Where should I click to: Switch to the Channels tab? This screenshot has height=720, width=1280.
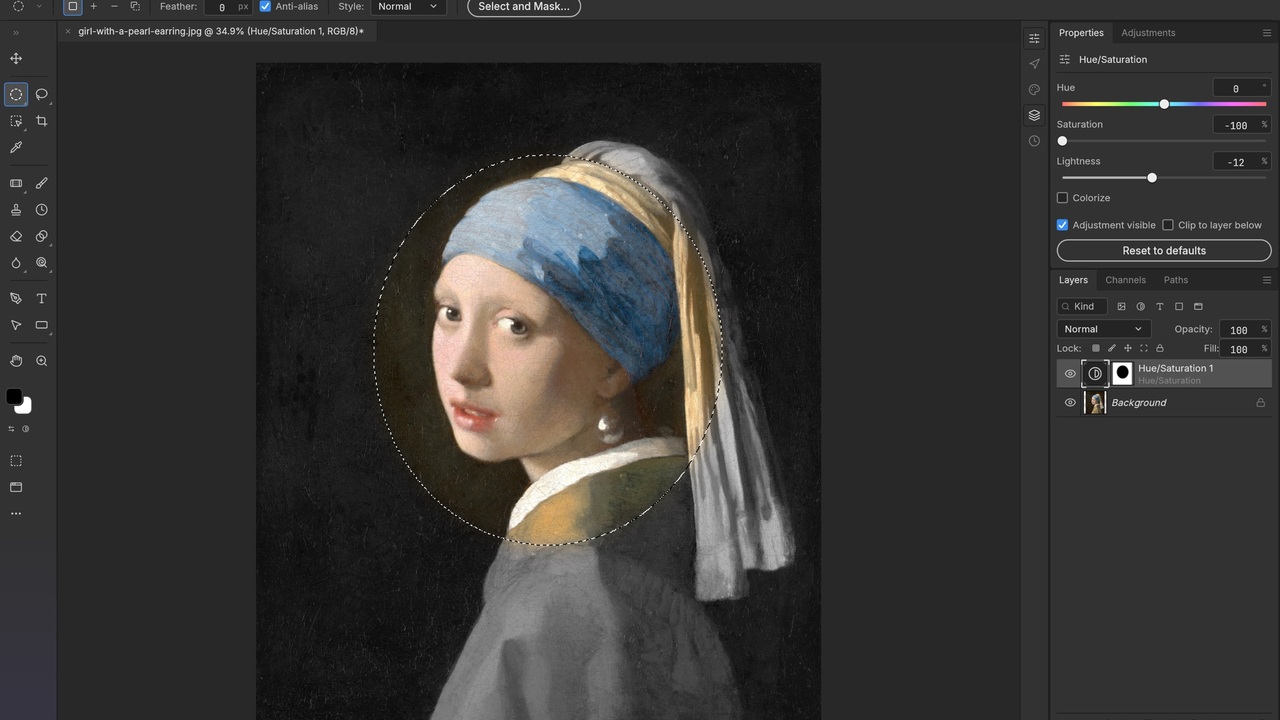pos(1125,280)
